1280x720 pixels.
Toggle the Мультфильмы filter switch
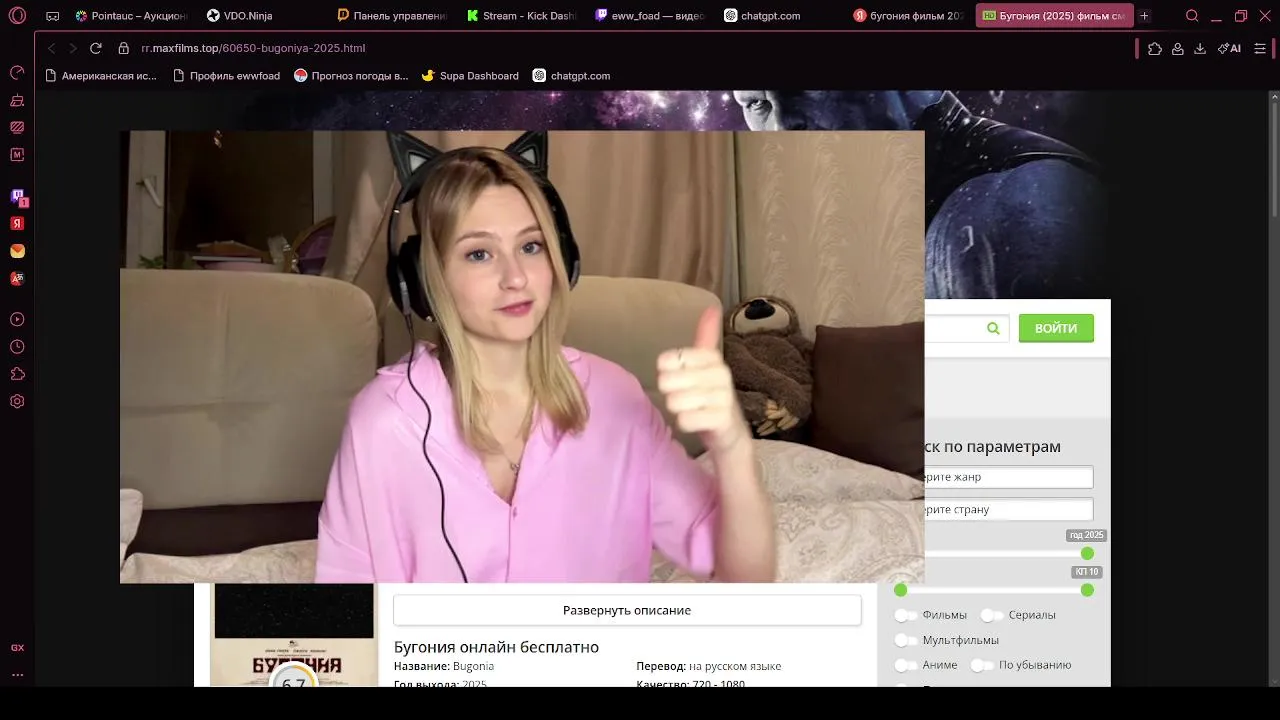pos(906,640)
